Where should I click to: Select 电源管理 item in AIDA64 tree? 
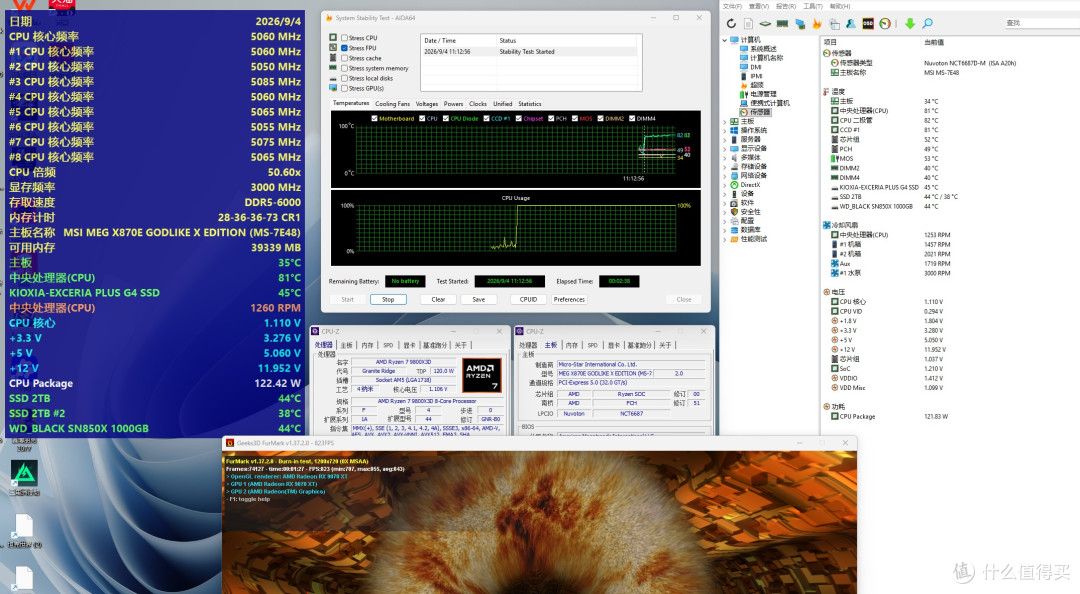pyautogui.click(x=763, y=94)
